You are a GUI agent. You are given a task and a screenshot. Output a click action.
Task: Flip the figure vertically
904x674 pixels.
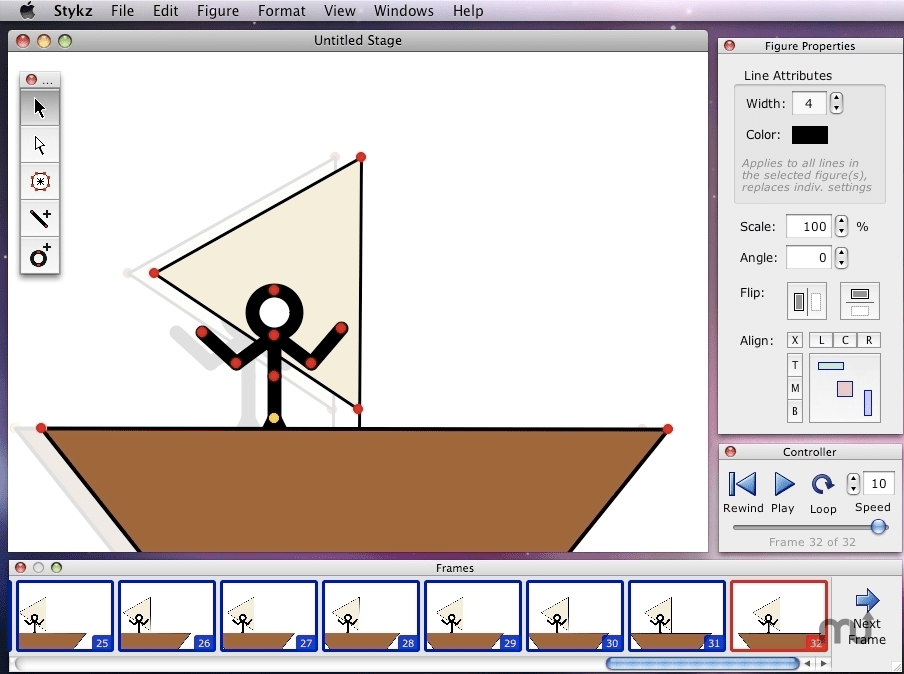tap(859, 301)
